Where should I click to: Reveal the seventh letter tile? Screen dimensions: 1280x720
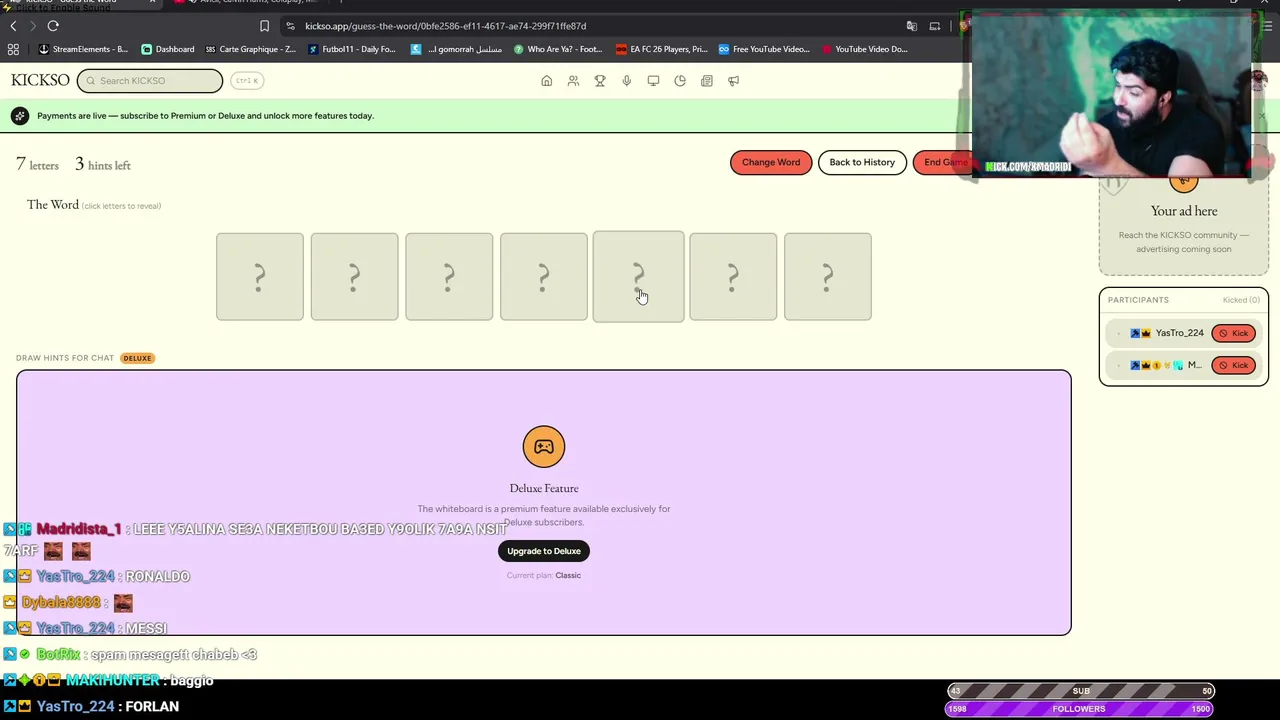click(x=828, y=277)
